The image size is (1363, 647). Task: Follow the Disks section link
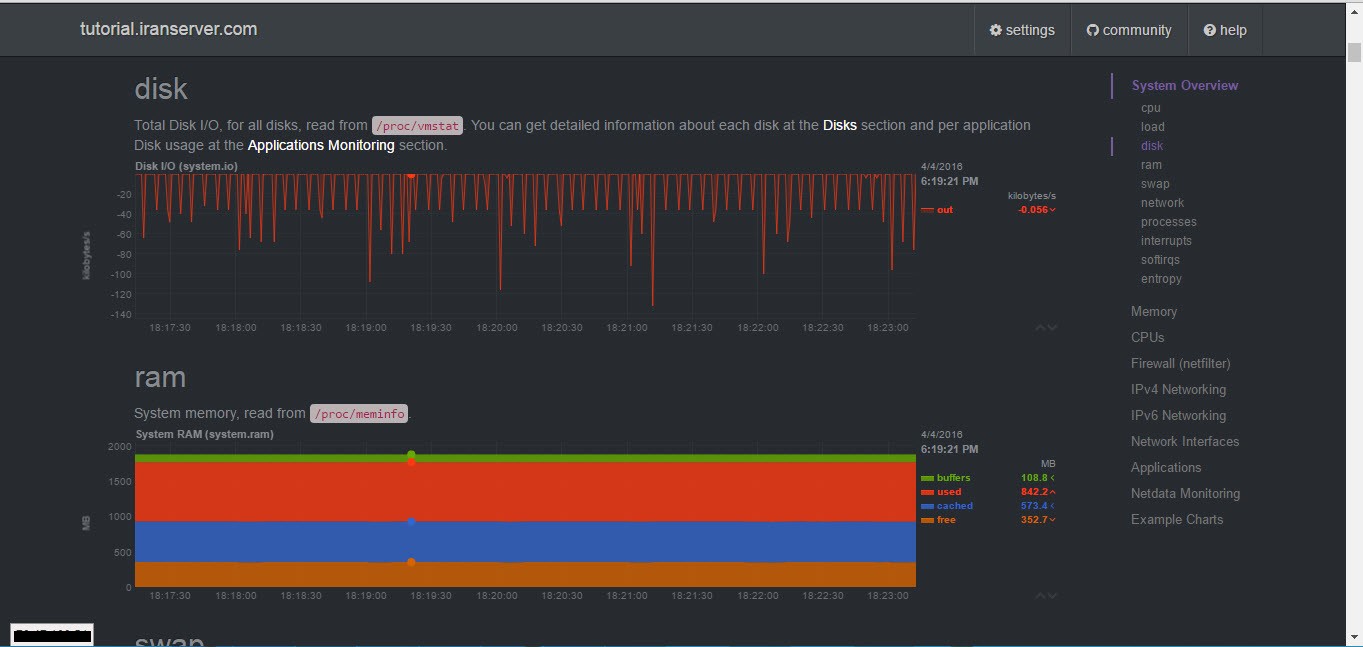point(839,126)
